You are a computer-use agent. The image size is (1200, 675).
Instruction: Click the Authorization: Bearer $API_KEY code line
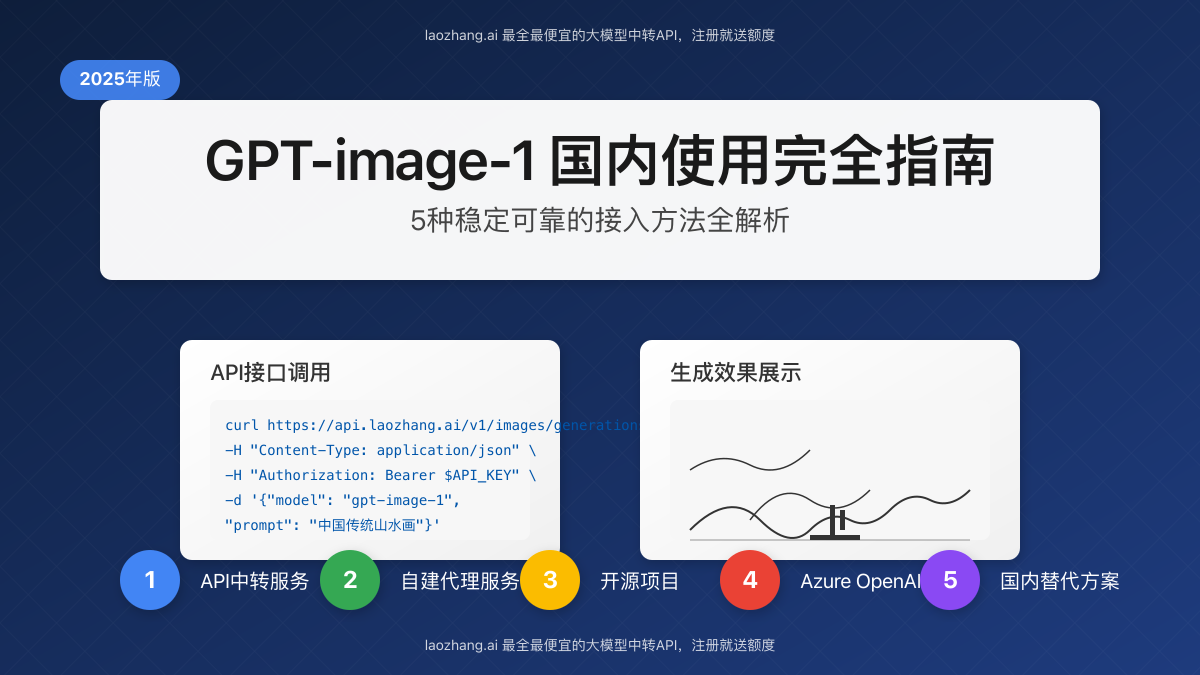tap(381, 475)
